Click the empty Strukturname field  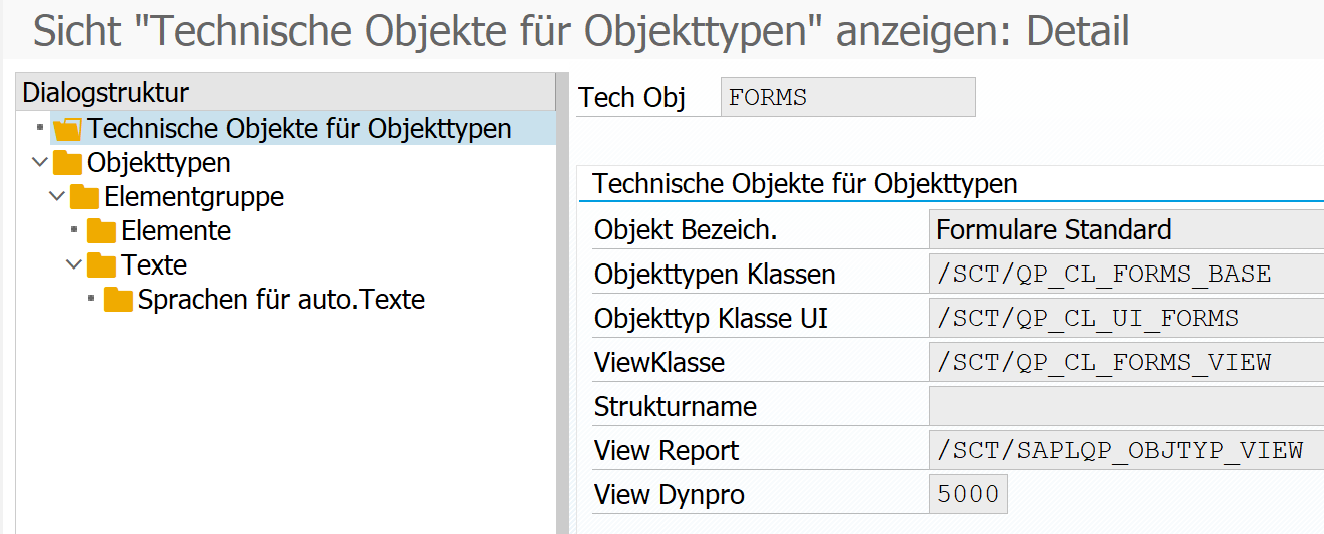(x=1126, y=406)
